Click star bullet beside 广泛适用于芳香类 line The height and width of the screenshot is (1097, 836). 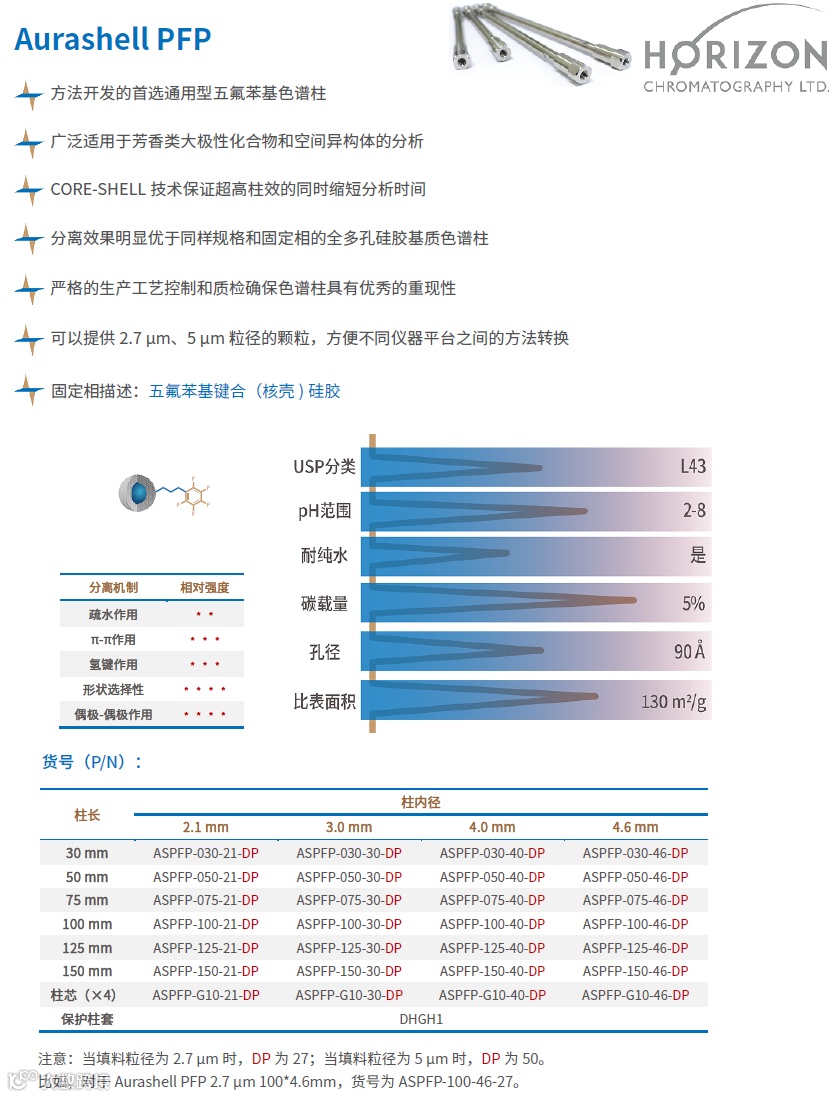(29, 143)
